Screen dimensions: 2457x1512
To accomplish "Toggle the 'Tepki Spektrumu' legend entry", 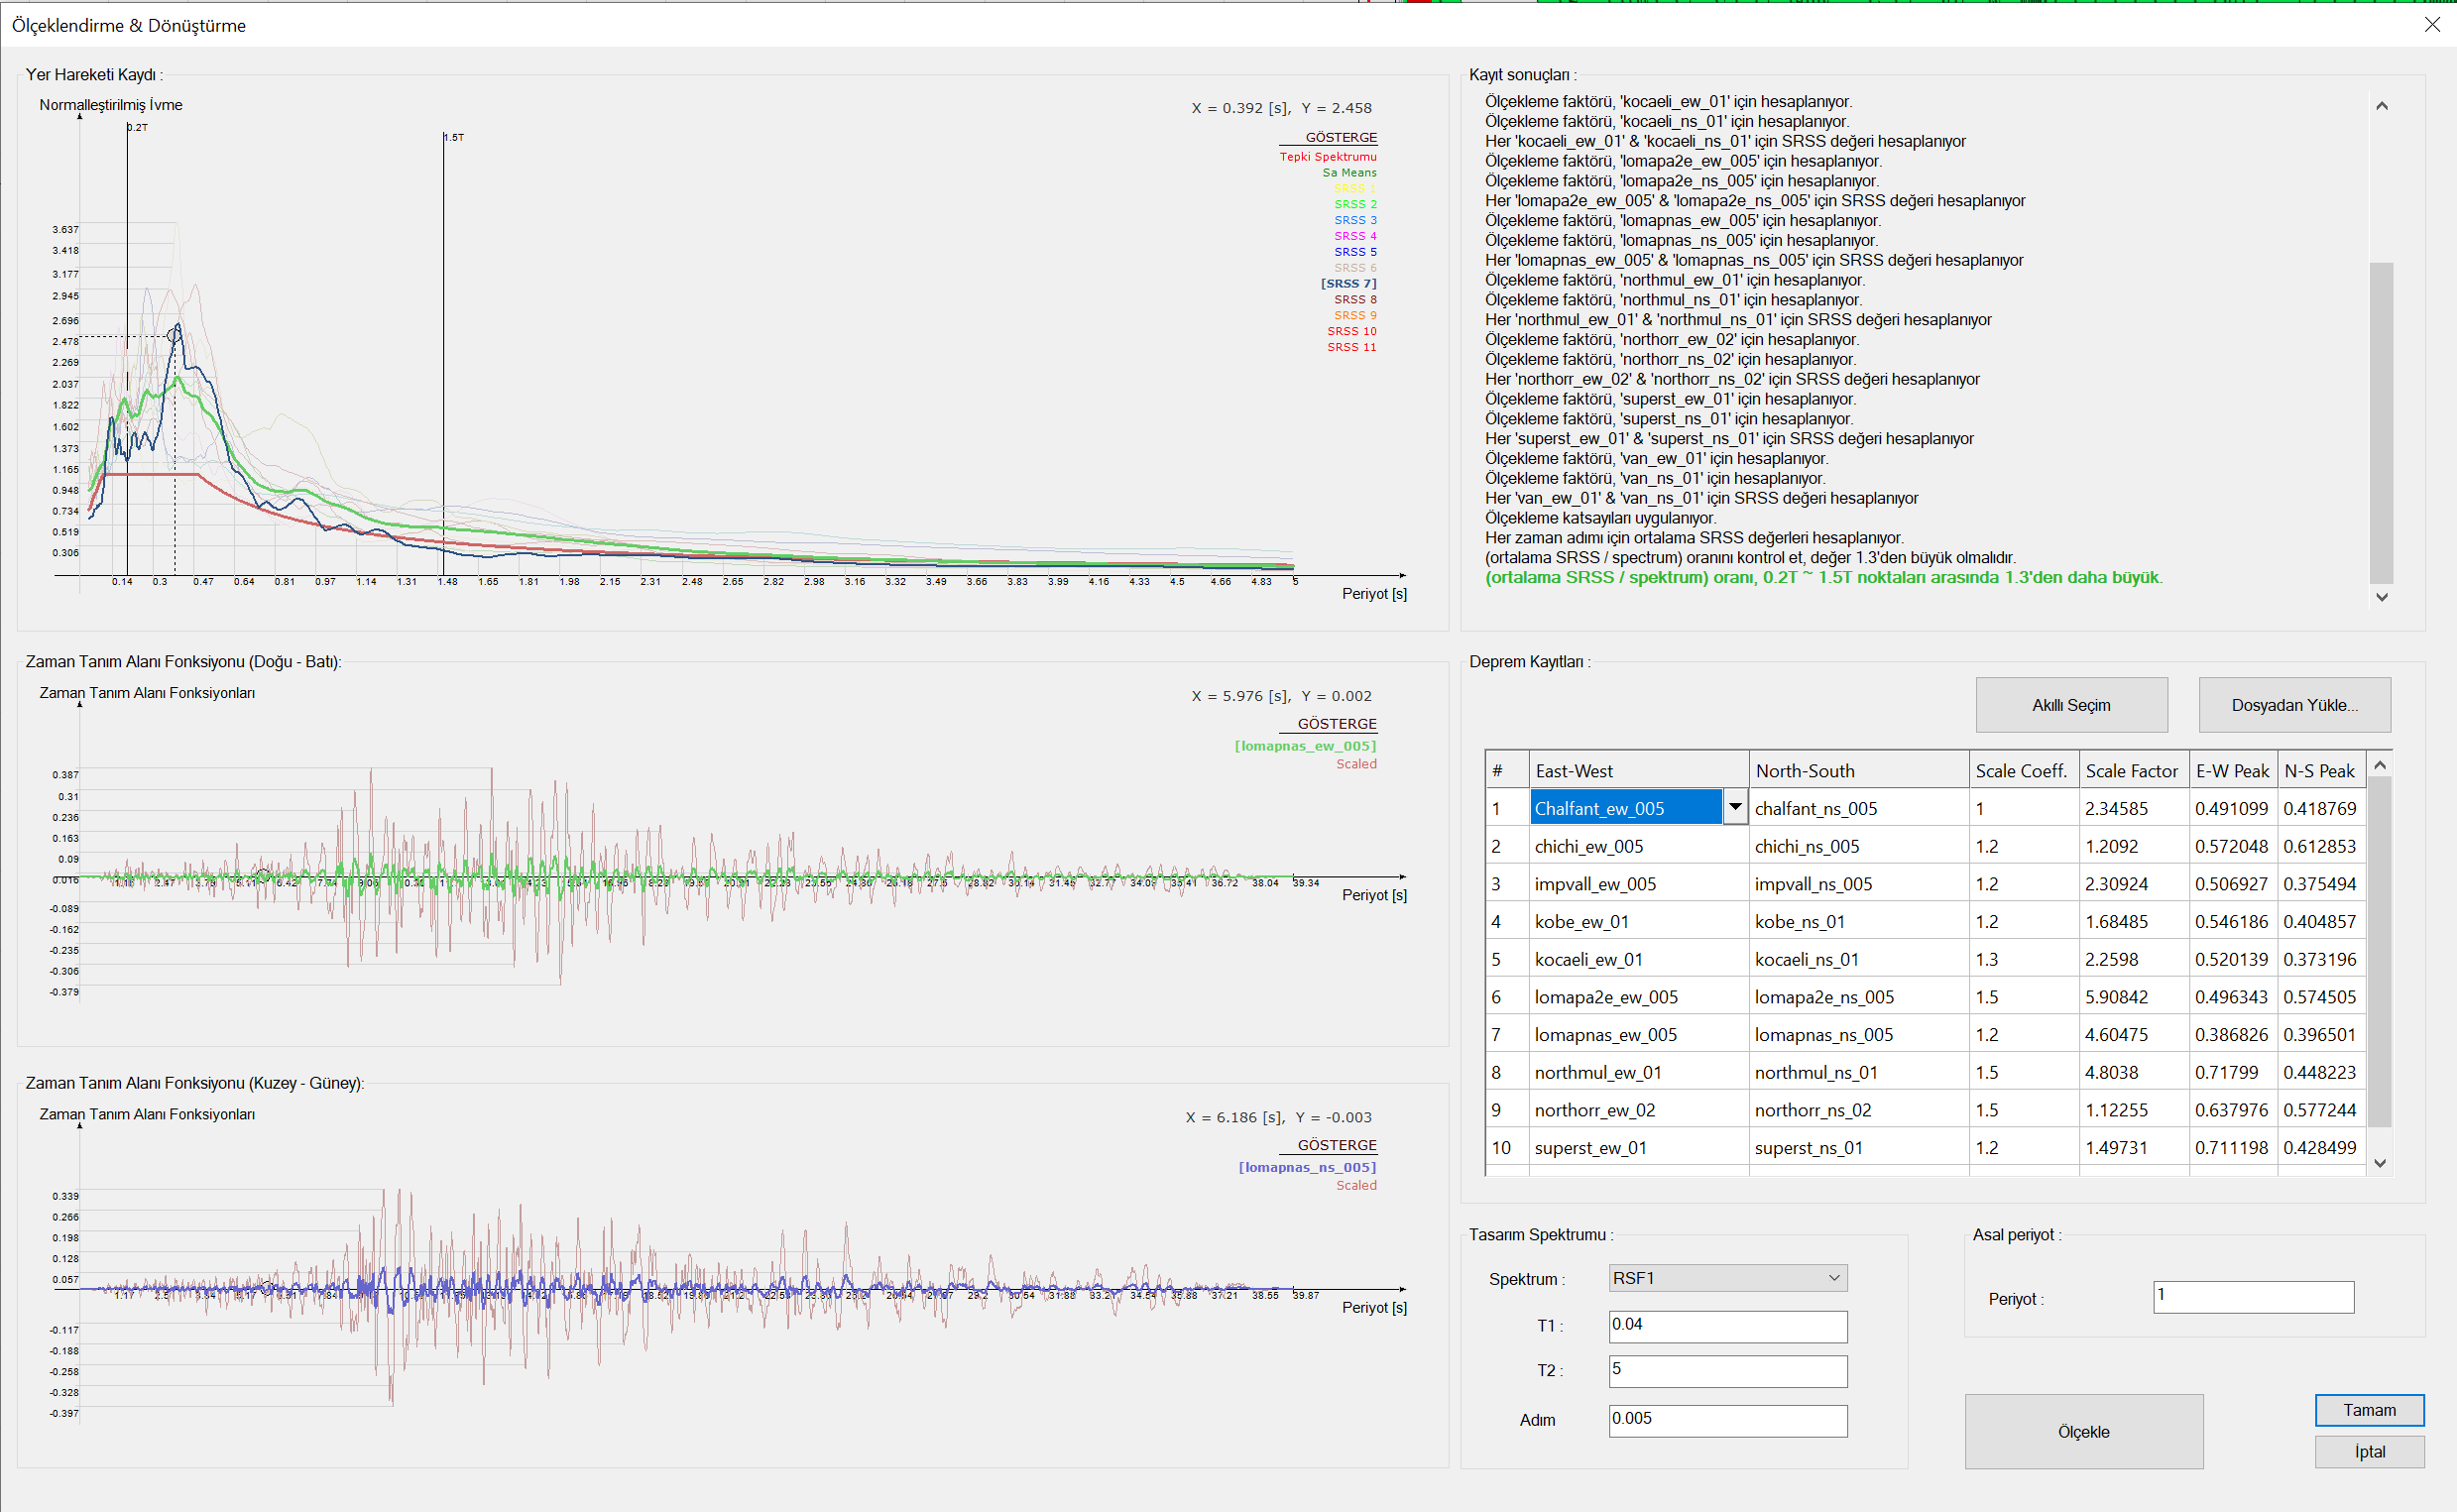I will [x=1328, y=157].
